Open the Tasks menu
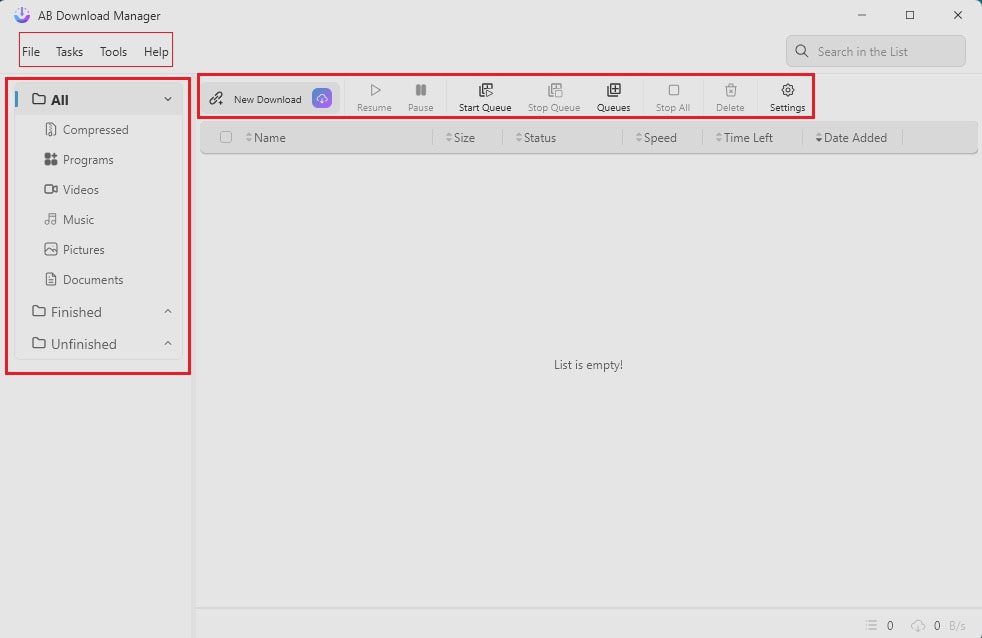The image size is (982, 638). coord(70,51)
